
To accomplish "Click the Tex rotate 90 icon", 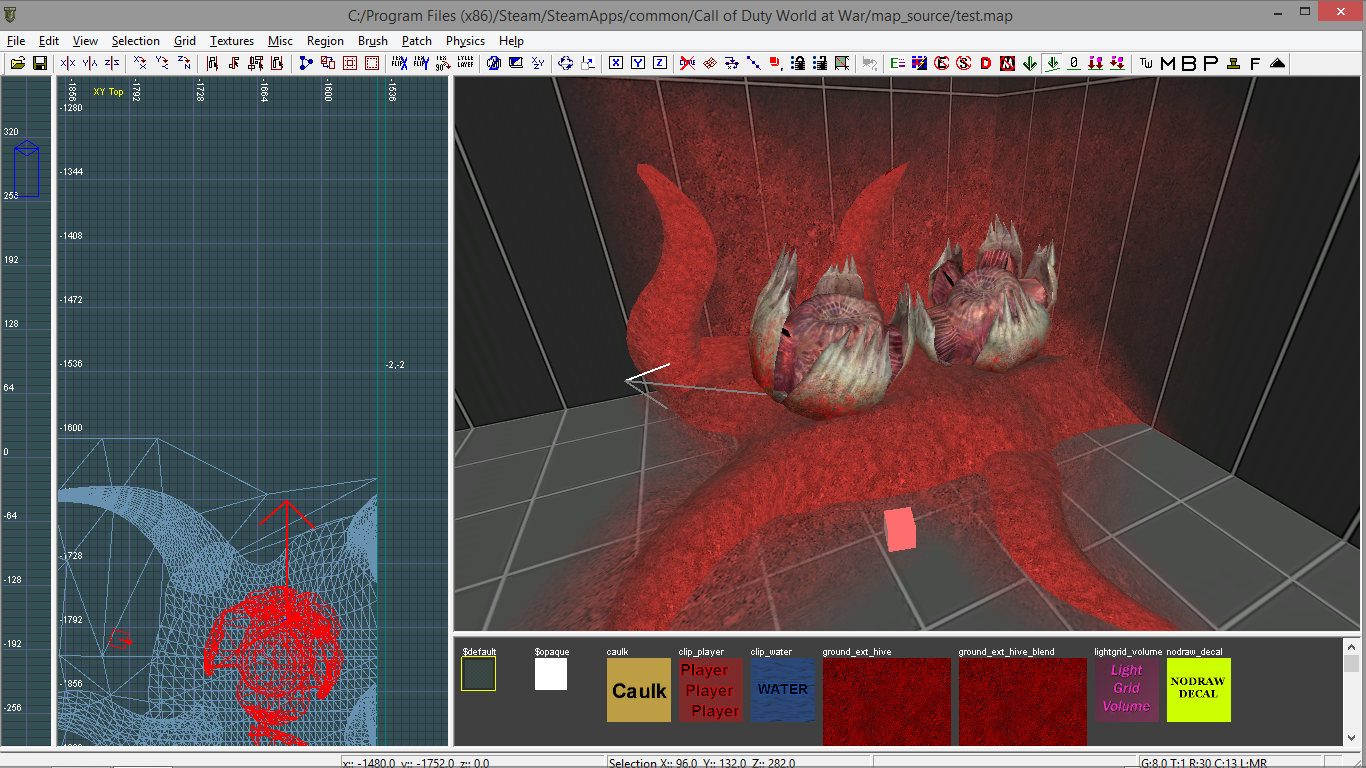I will point(443,63).
